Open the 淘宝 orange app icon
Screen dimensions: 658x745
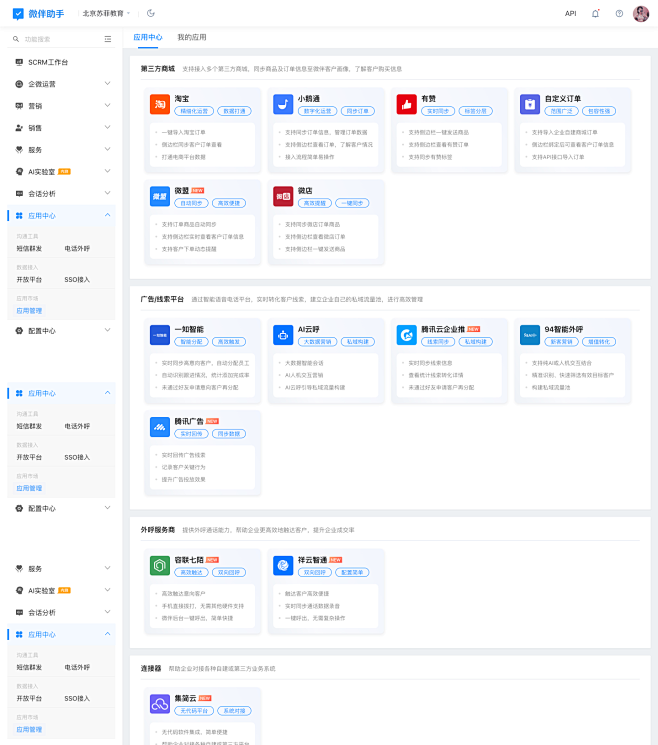tap(160, 105)
